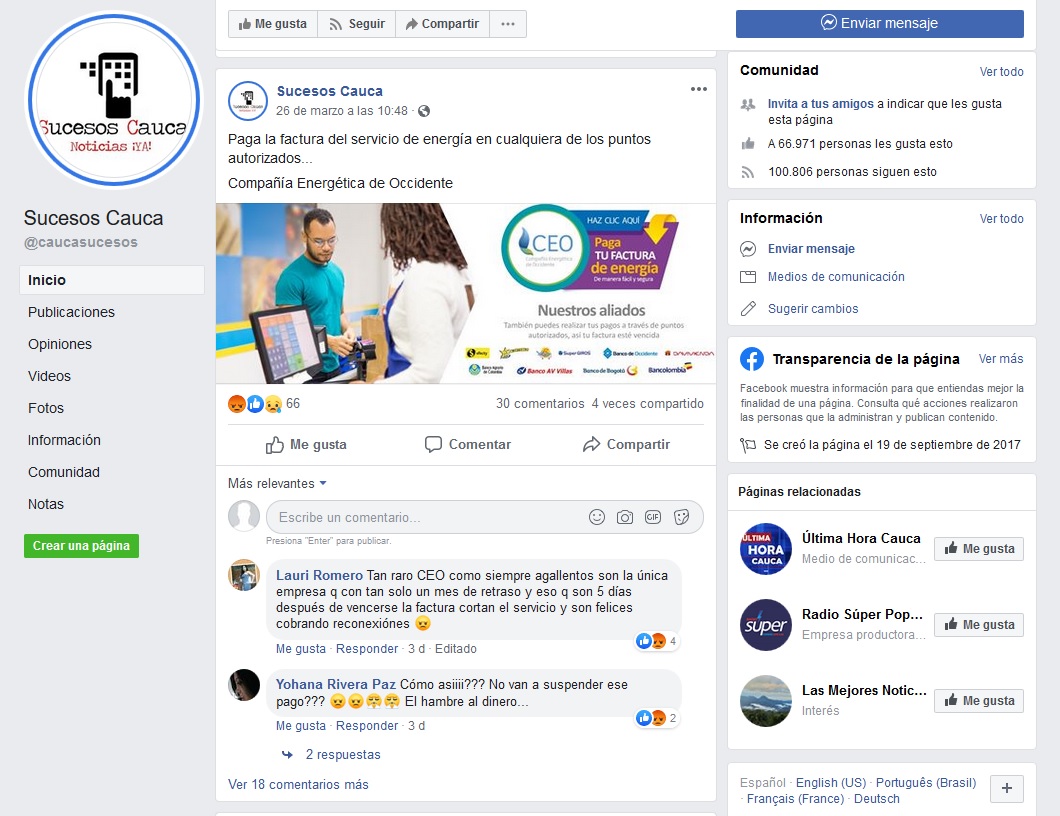Like Las Mejores Noticias page
1060x816 pixels.
(x=979, y=700)
